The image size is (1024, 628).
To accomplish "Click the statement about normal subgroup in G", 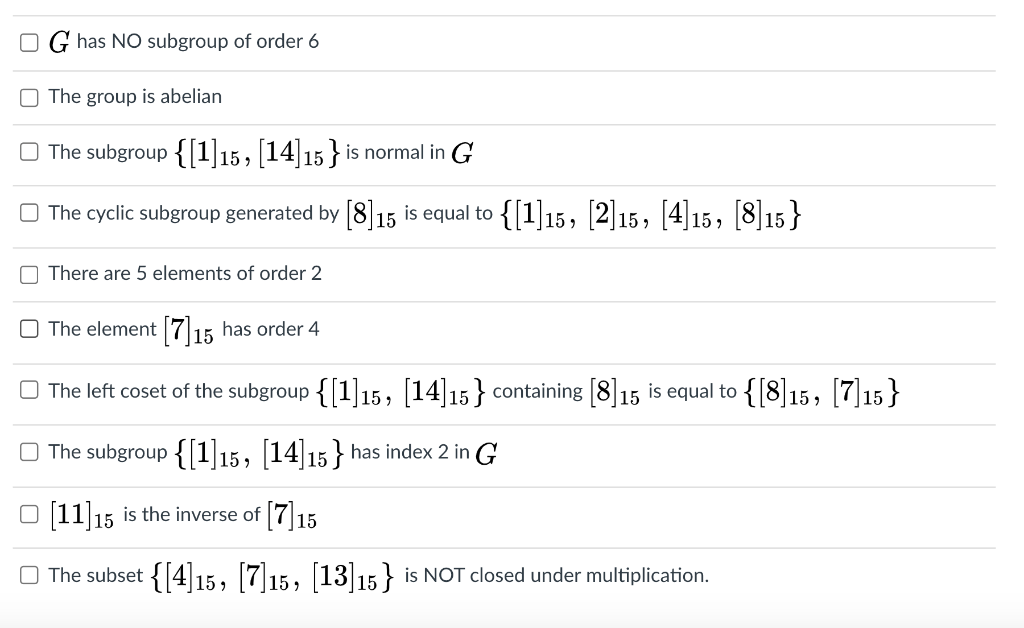I will [x=260, y=152].
